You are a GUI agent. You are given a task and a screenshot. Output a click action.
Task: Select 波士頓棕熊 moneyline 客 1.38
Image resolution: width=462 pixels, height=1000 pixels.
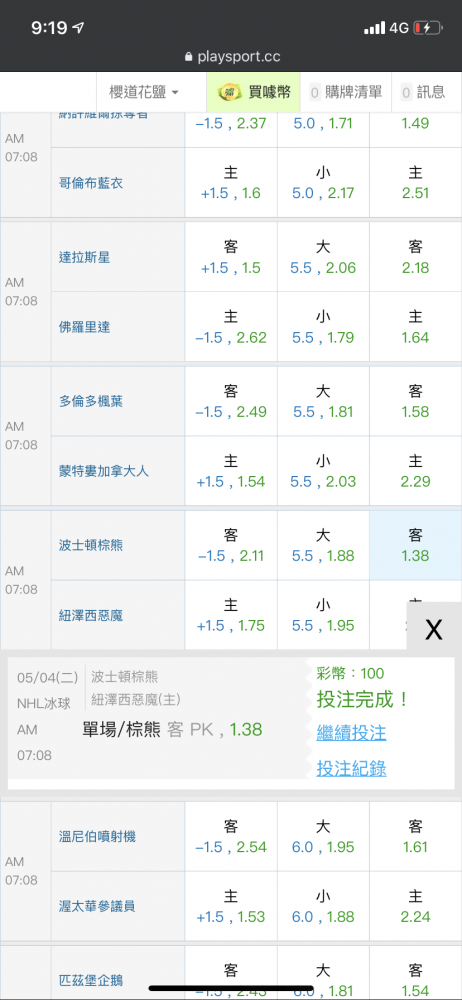point(415,545)
